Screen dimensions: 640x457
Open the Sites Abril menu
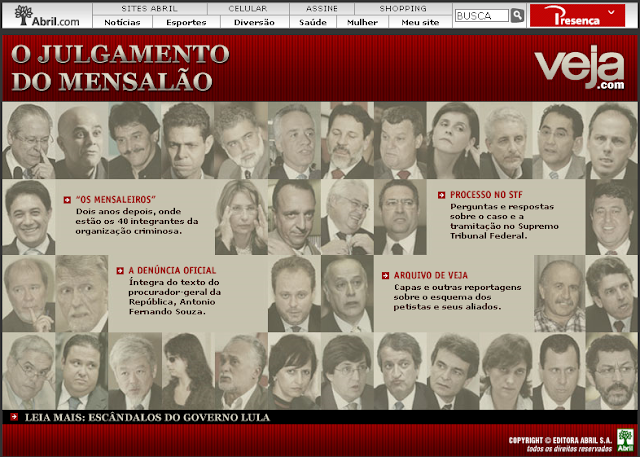tap(149, 9)
